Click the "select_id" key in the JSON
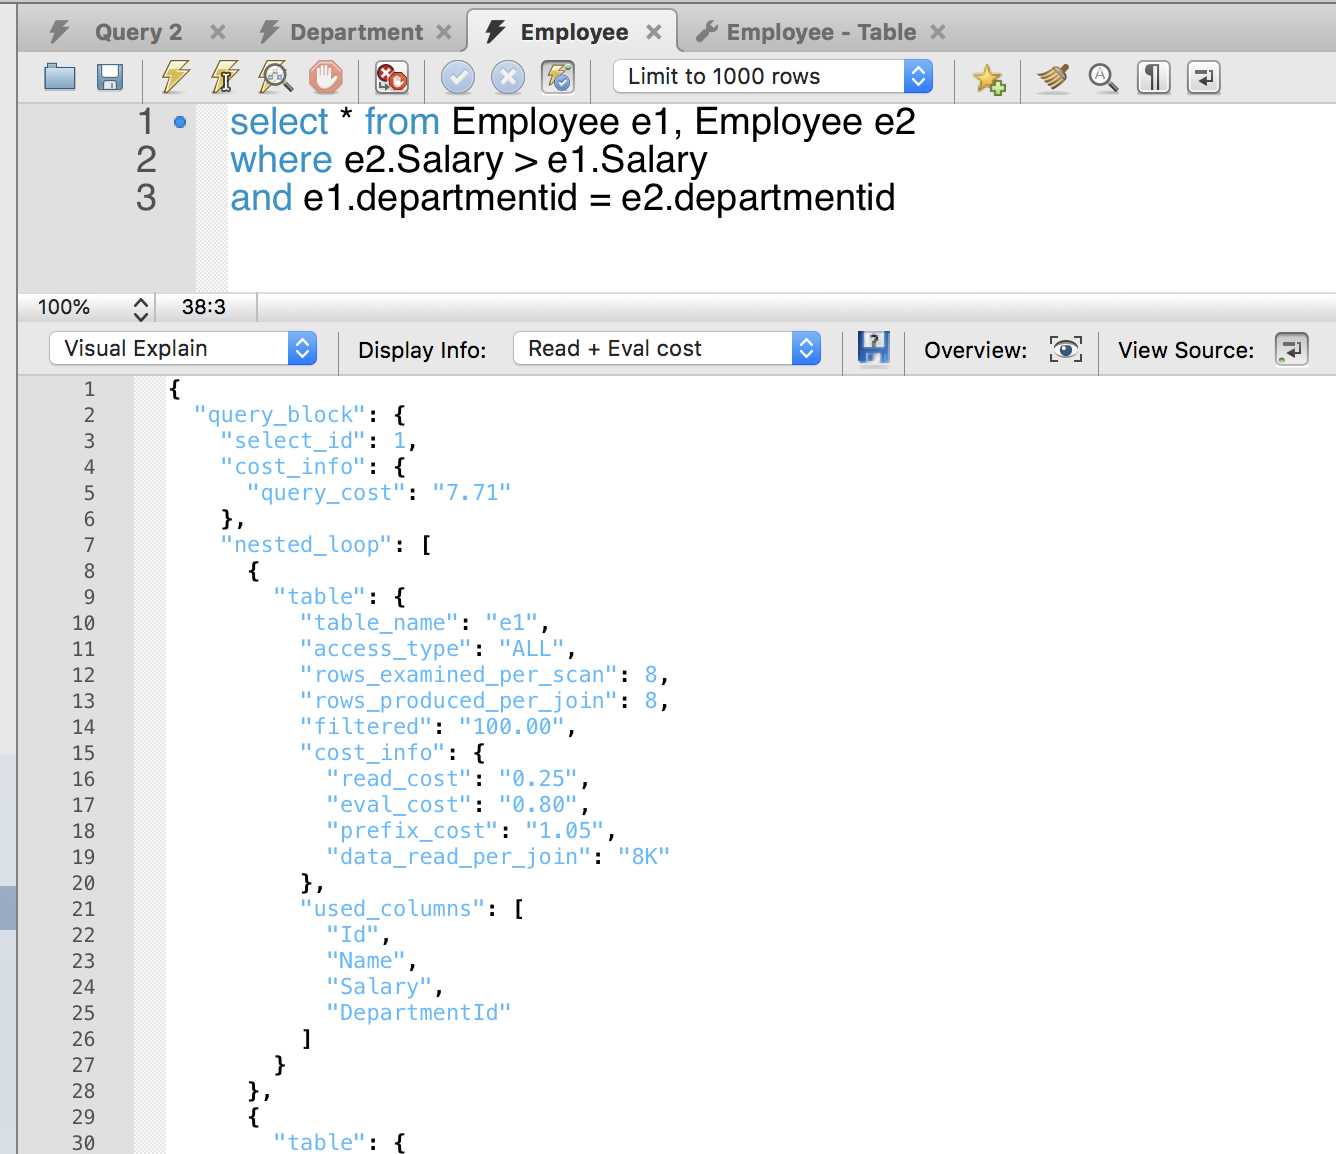The image size is (1336, 1154). click(294, 440)
